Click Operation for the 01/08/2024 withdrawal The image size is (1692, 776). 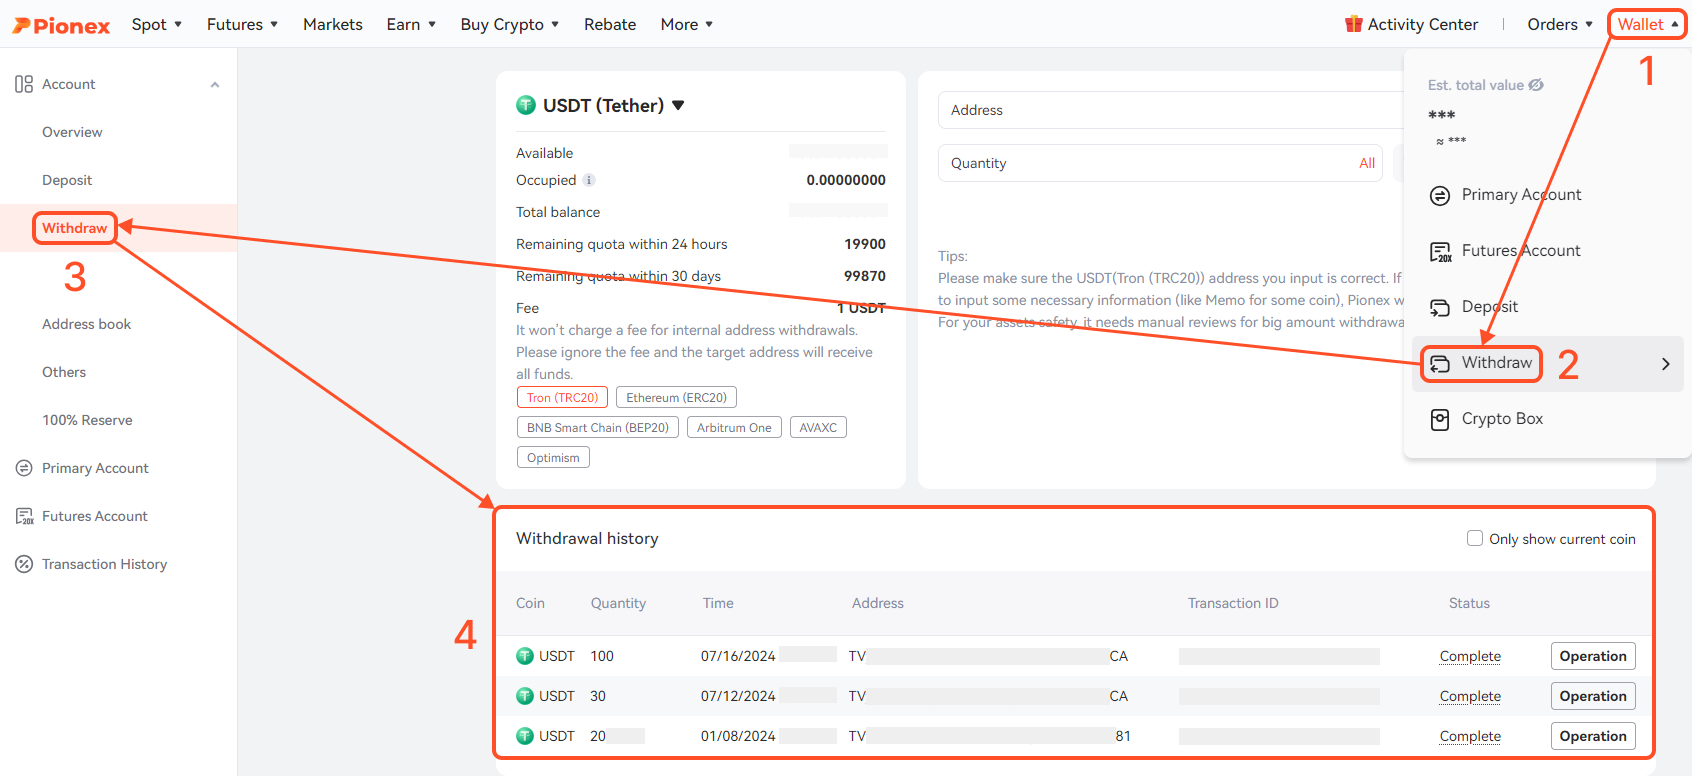[x=1593, y=736]
